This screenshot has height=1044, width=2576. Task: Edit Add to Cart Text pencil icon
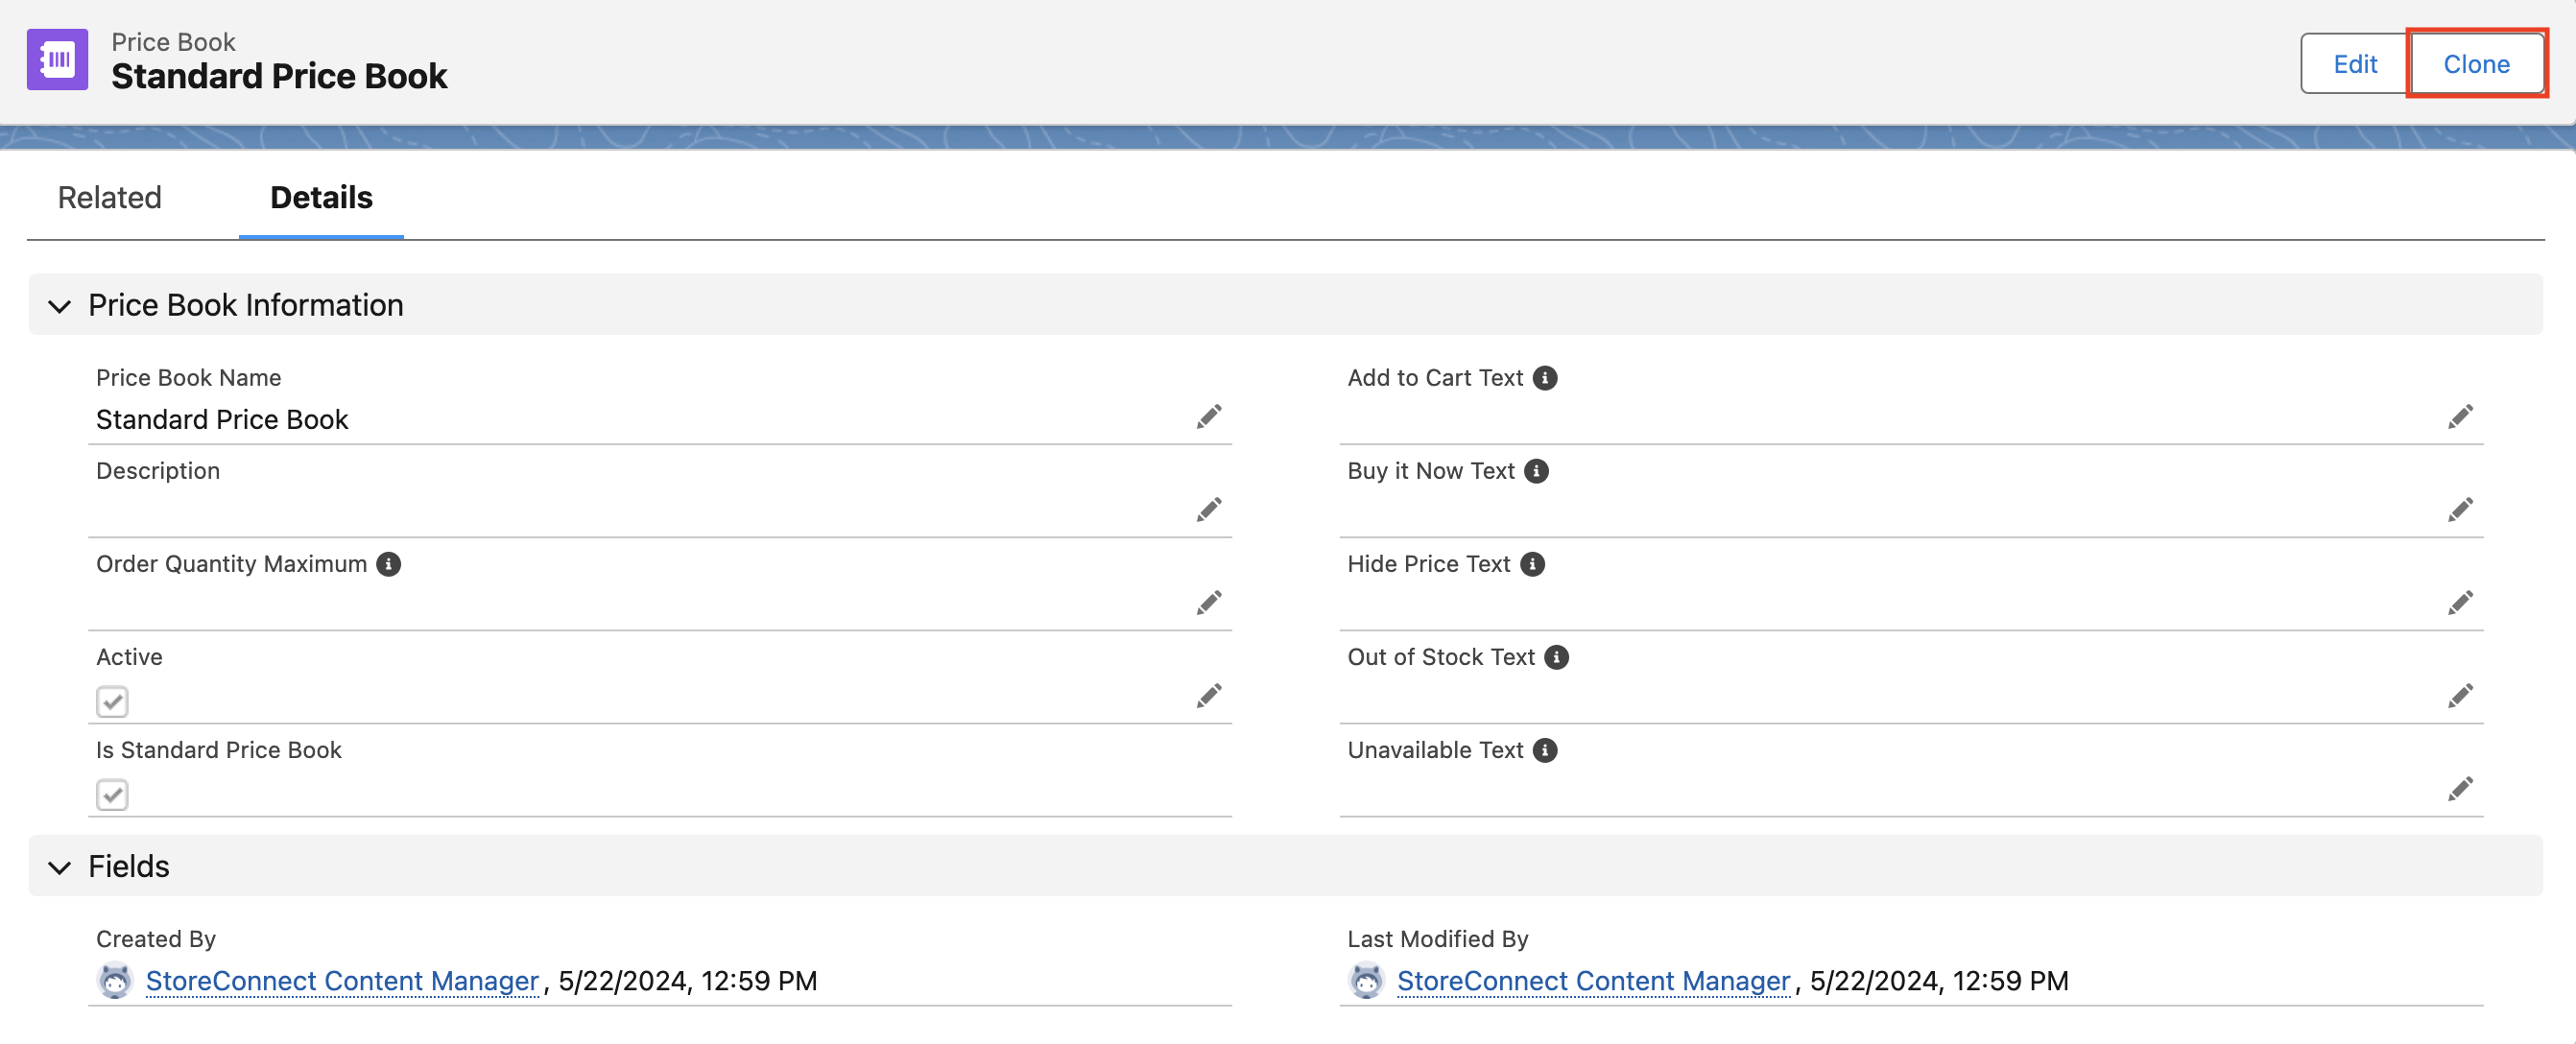click(2460, 416)
